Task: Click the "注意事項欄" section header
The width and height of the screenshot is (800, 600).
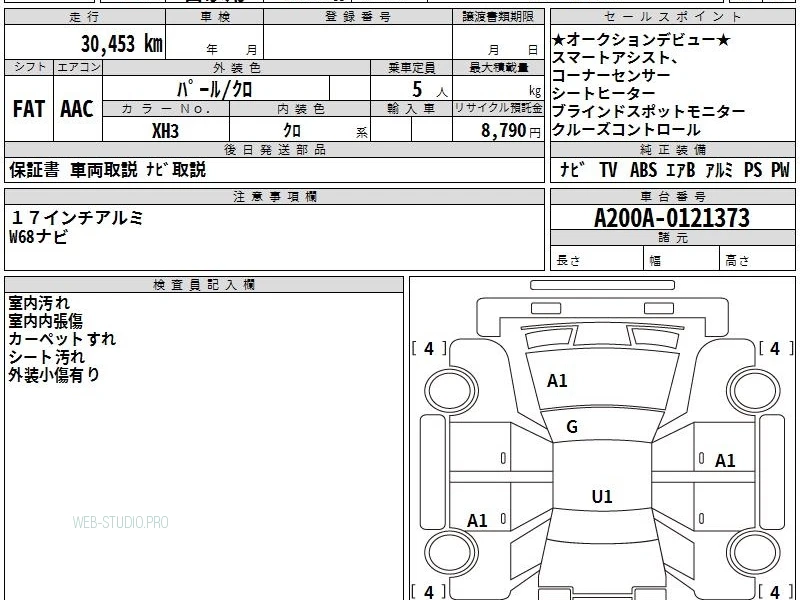Action: click(x=274, y=196)
